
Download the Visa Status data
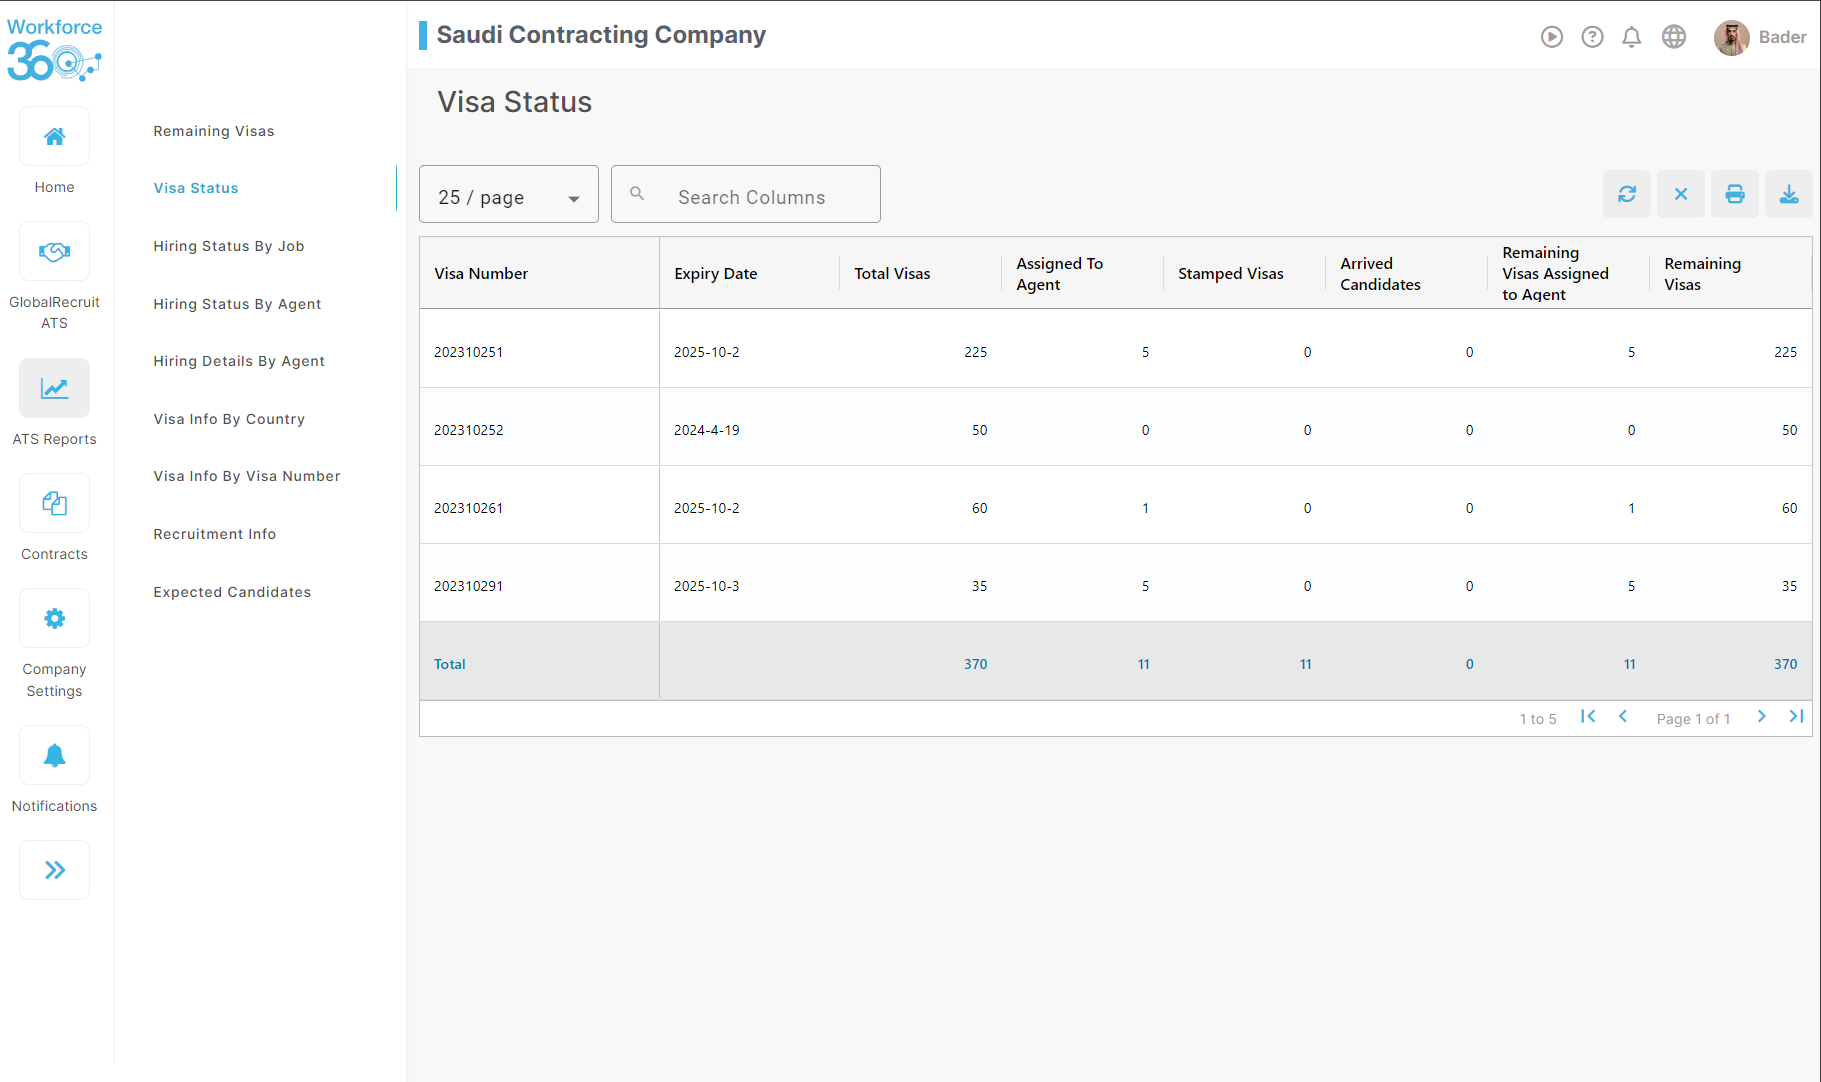click(x=1789, y=194)
